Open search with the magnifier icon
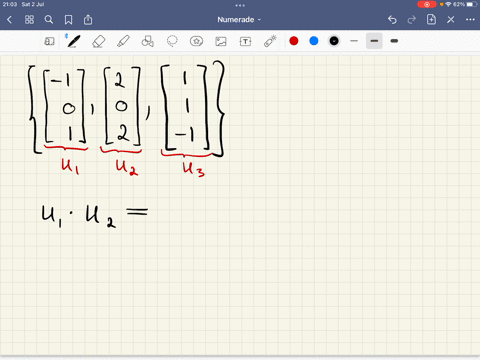The image size is (480, 360). pos(49,20)
